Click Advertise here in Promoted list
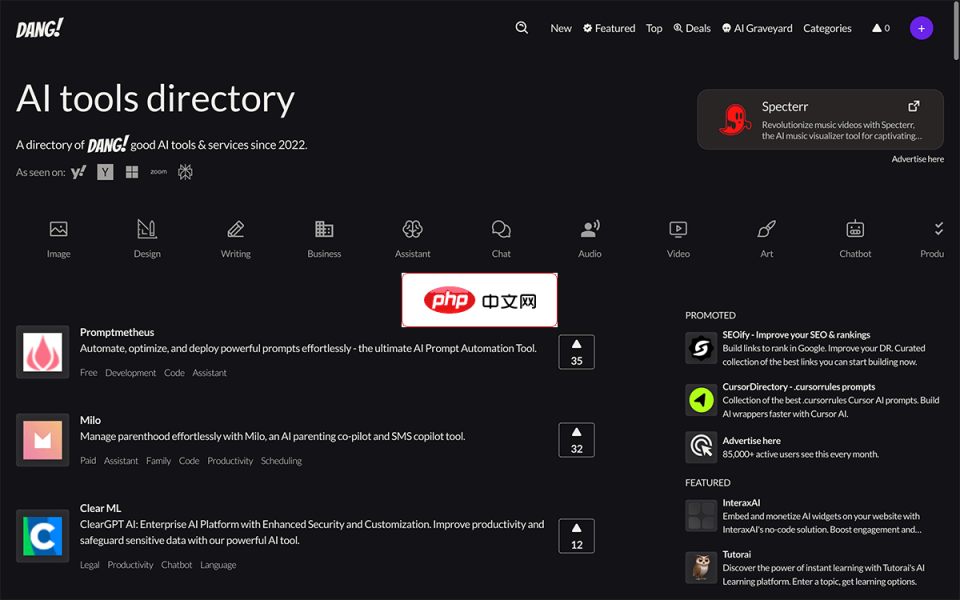The image size is (960, 600). (x=751, y=440)
